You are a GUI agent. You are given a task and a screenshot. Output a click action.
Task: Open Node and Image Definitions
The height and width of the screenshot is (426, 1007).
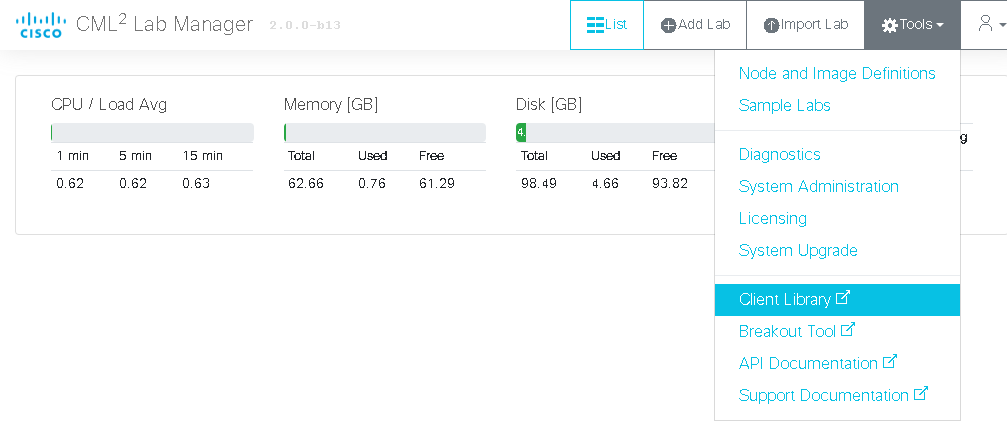pos(837,73)
